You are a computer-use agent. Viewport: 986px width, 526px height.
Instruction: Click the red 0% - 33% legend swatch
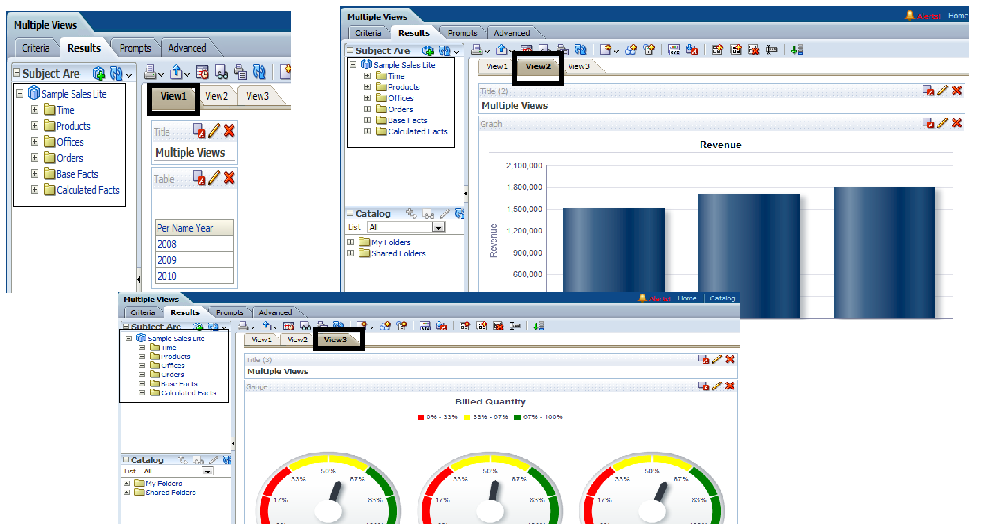(421, 417)
